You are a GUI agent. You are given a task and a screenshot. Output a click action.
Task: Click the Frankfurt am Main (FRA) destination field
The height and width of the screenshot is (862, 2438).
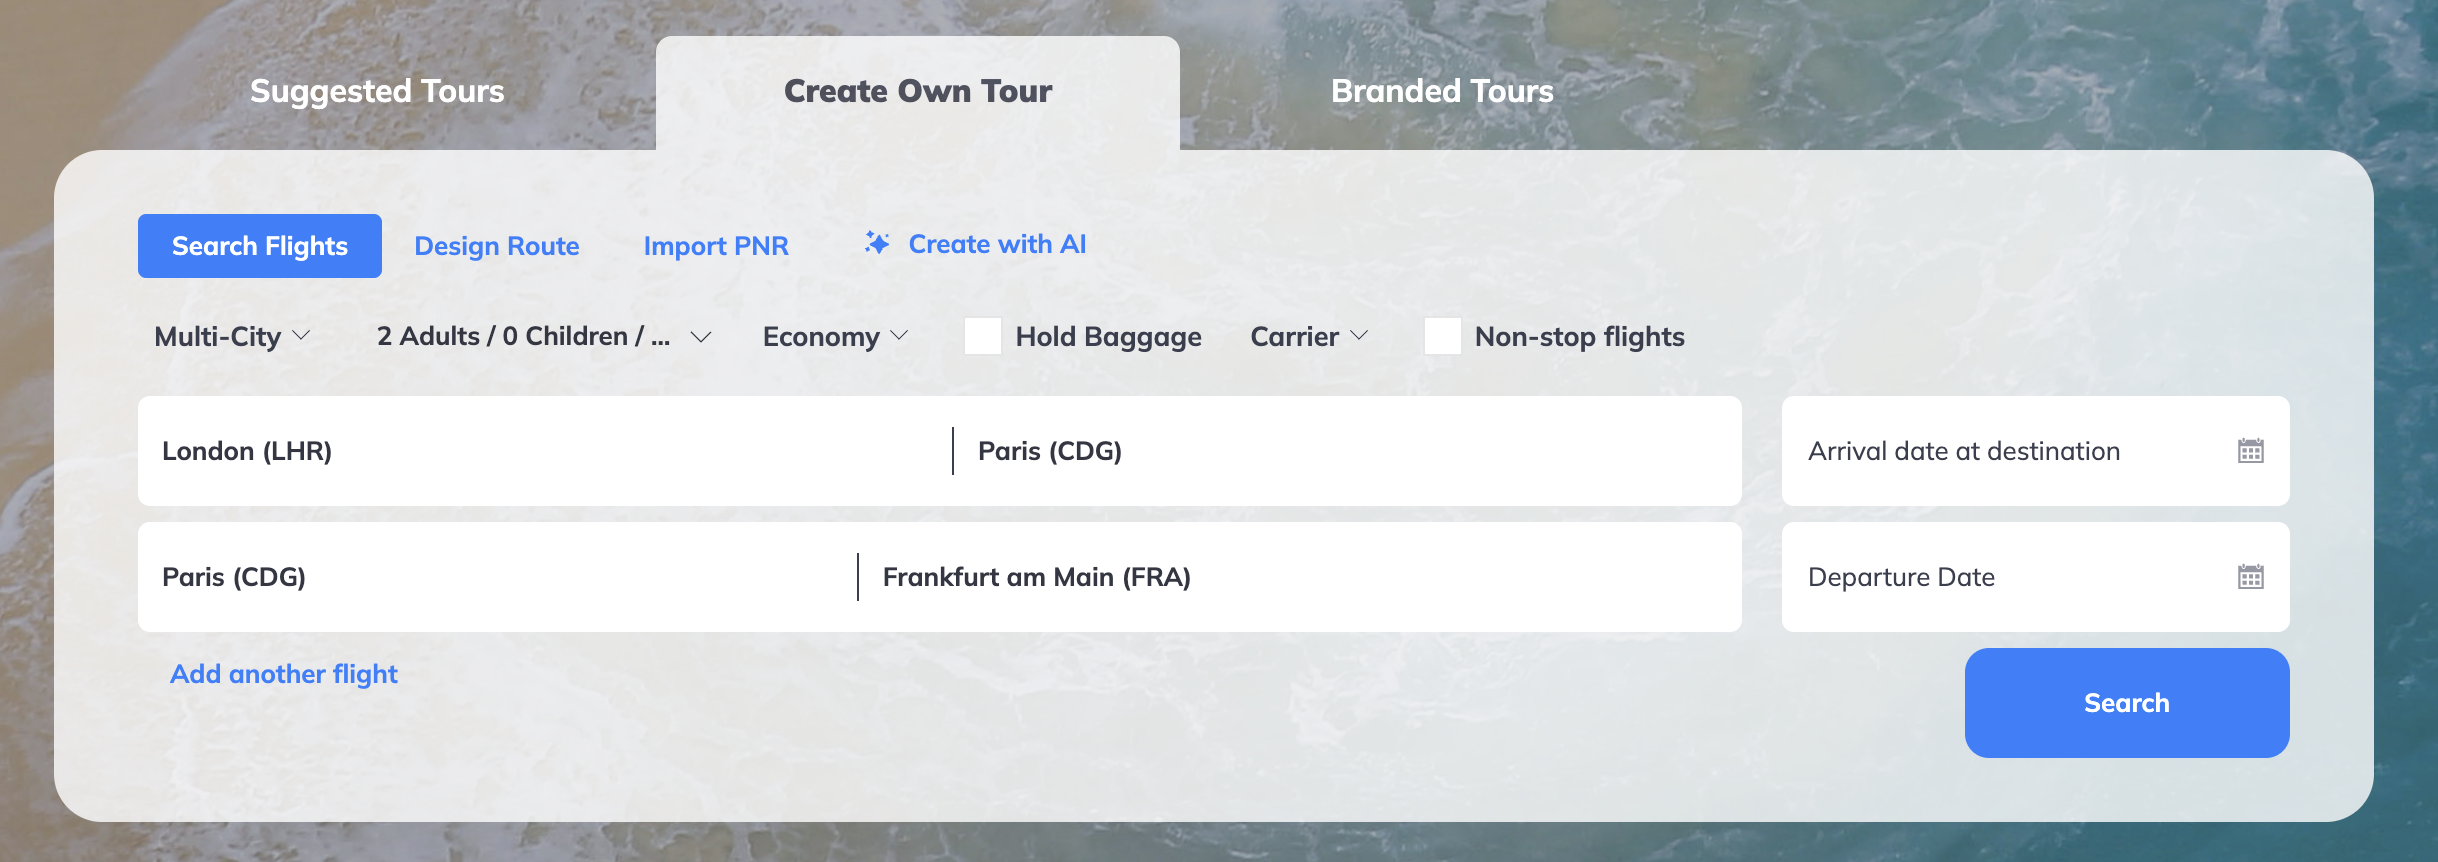[x=1300, y=577]
